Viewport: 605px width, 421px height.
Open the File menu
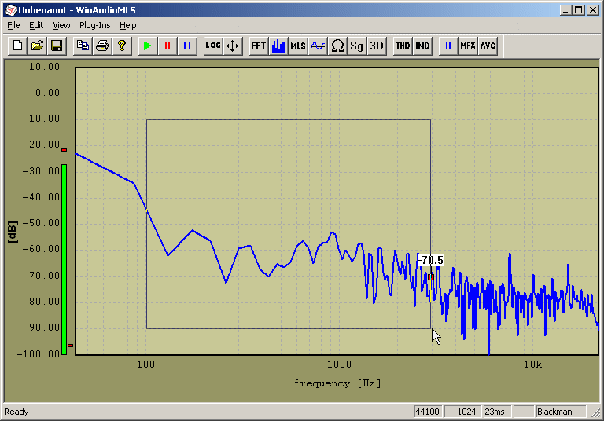13,24
